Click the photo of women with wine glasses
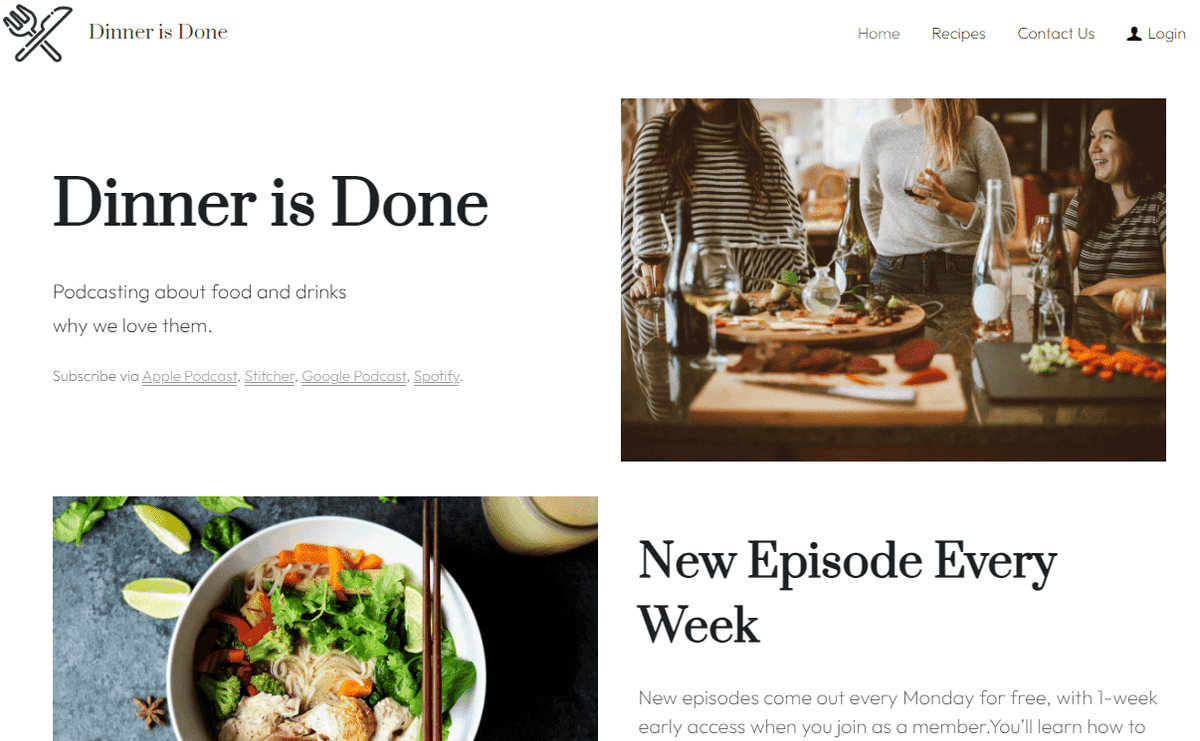Viewport: 1200px width, 741px height. click(893, 280)
